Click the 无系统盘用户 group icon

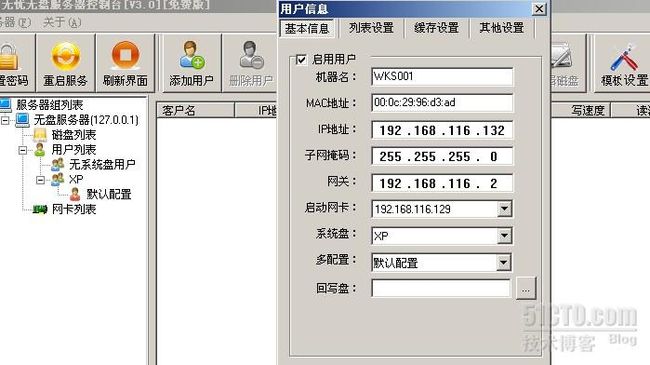click(x=58, y=165)
